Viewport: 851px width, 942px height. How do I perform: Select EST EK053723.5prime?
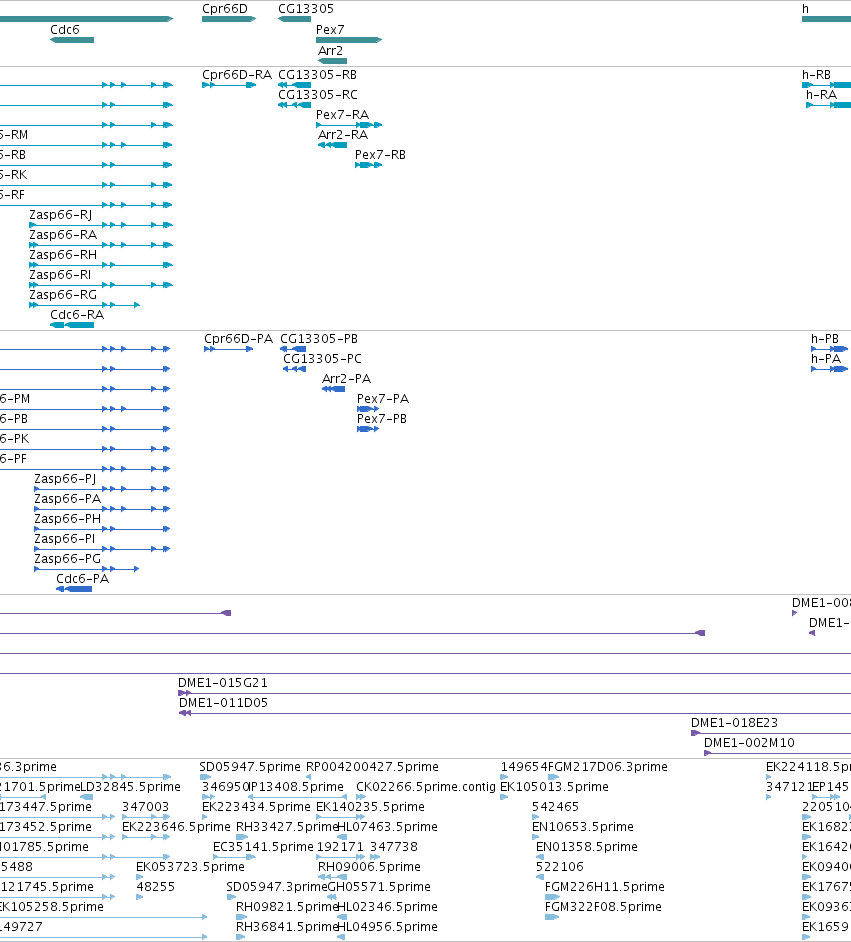(190, 866)
